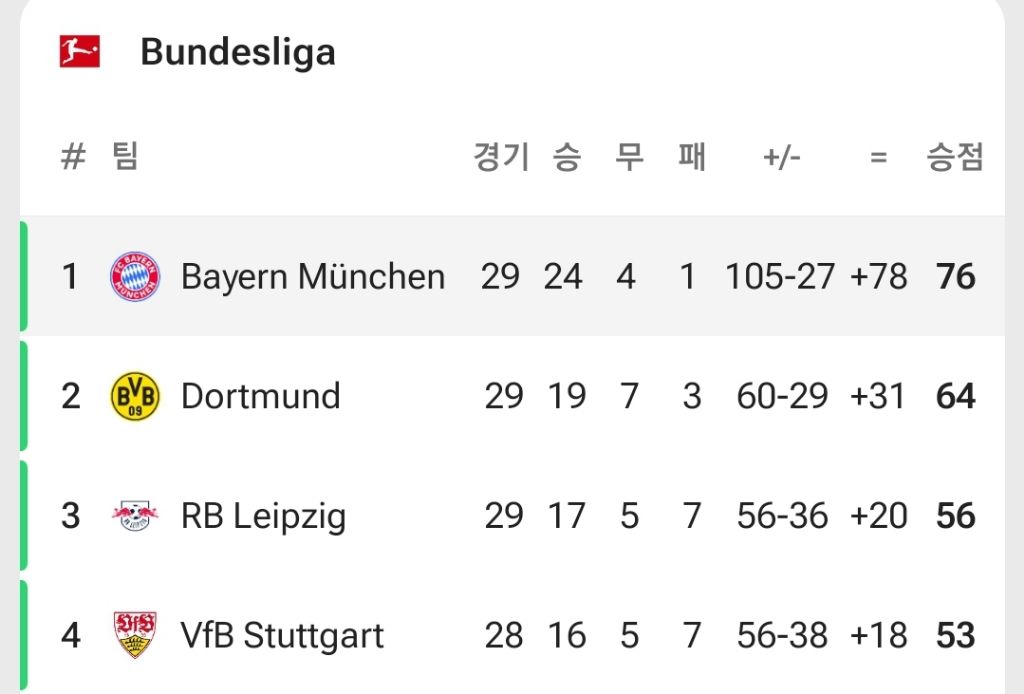The height and width of the screenshot is (694, 1024).
Task: Click the 승 wins column header
Action: 566,157
